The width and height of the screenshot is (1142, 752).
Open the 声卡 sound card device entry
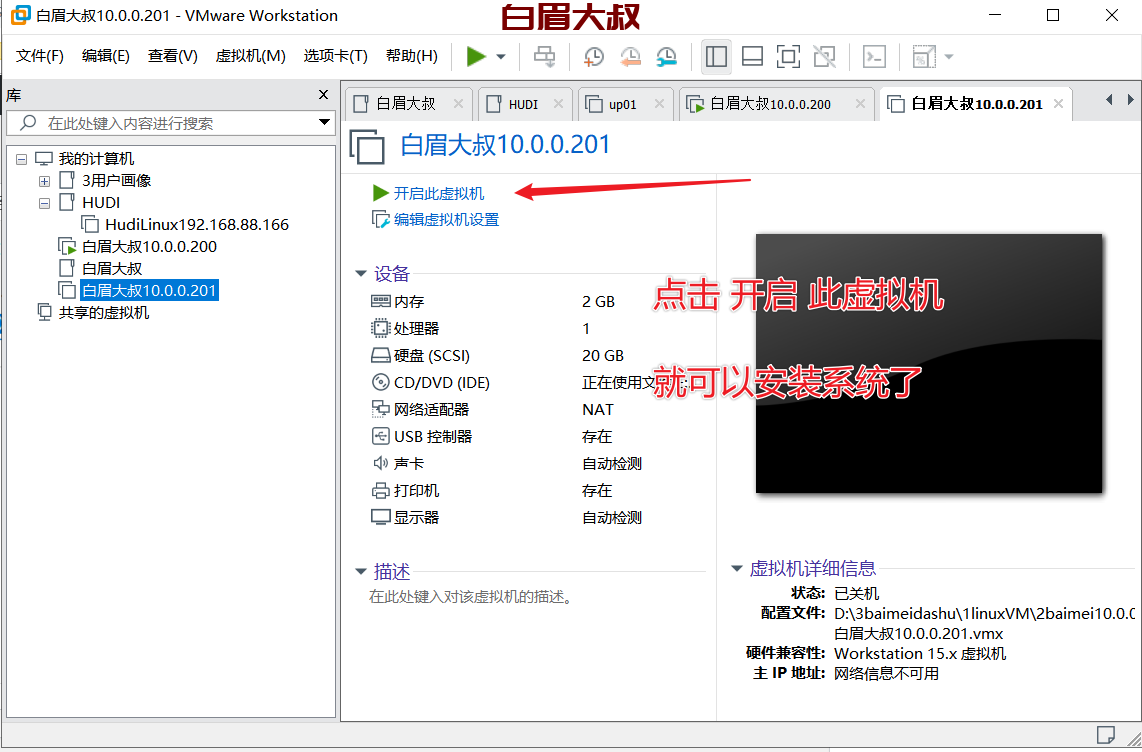click(398, 463)
